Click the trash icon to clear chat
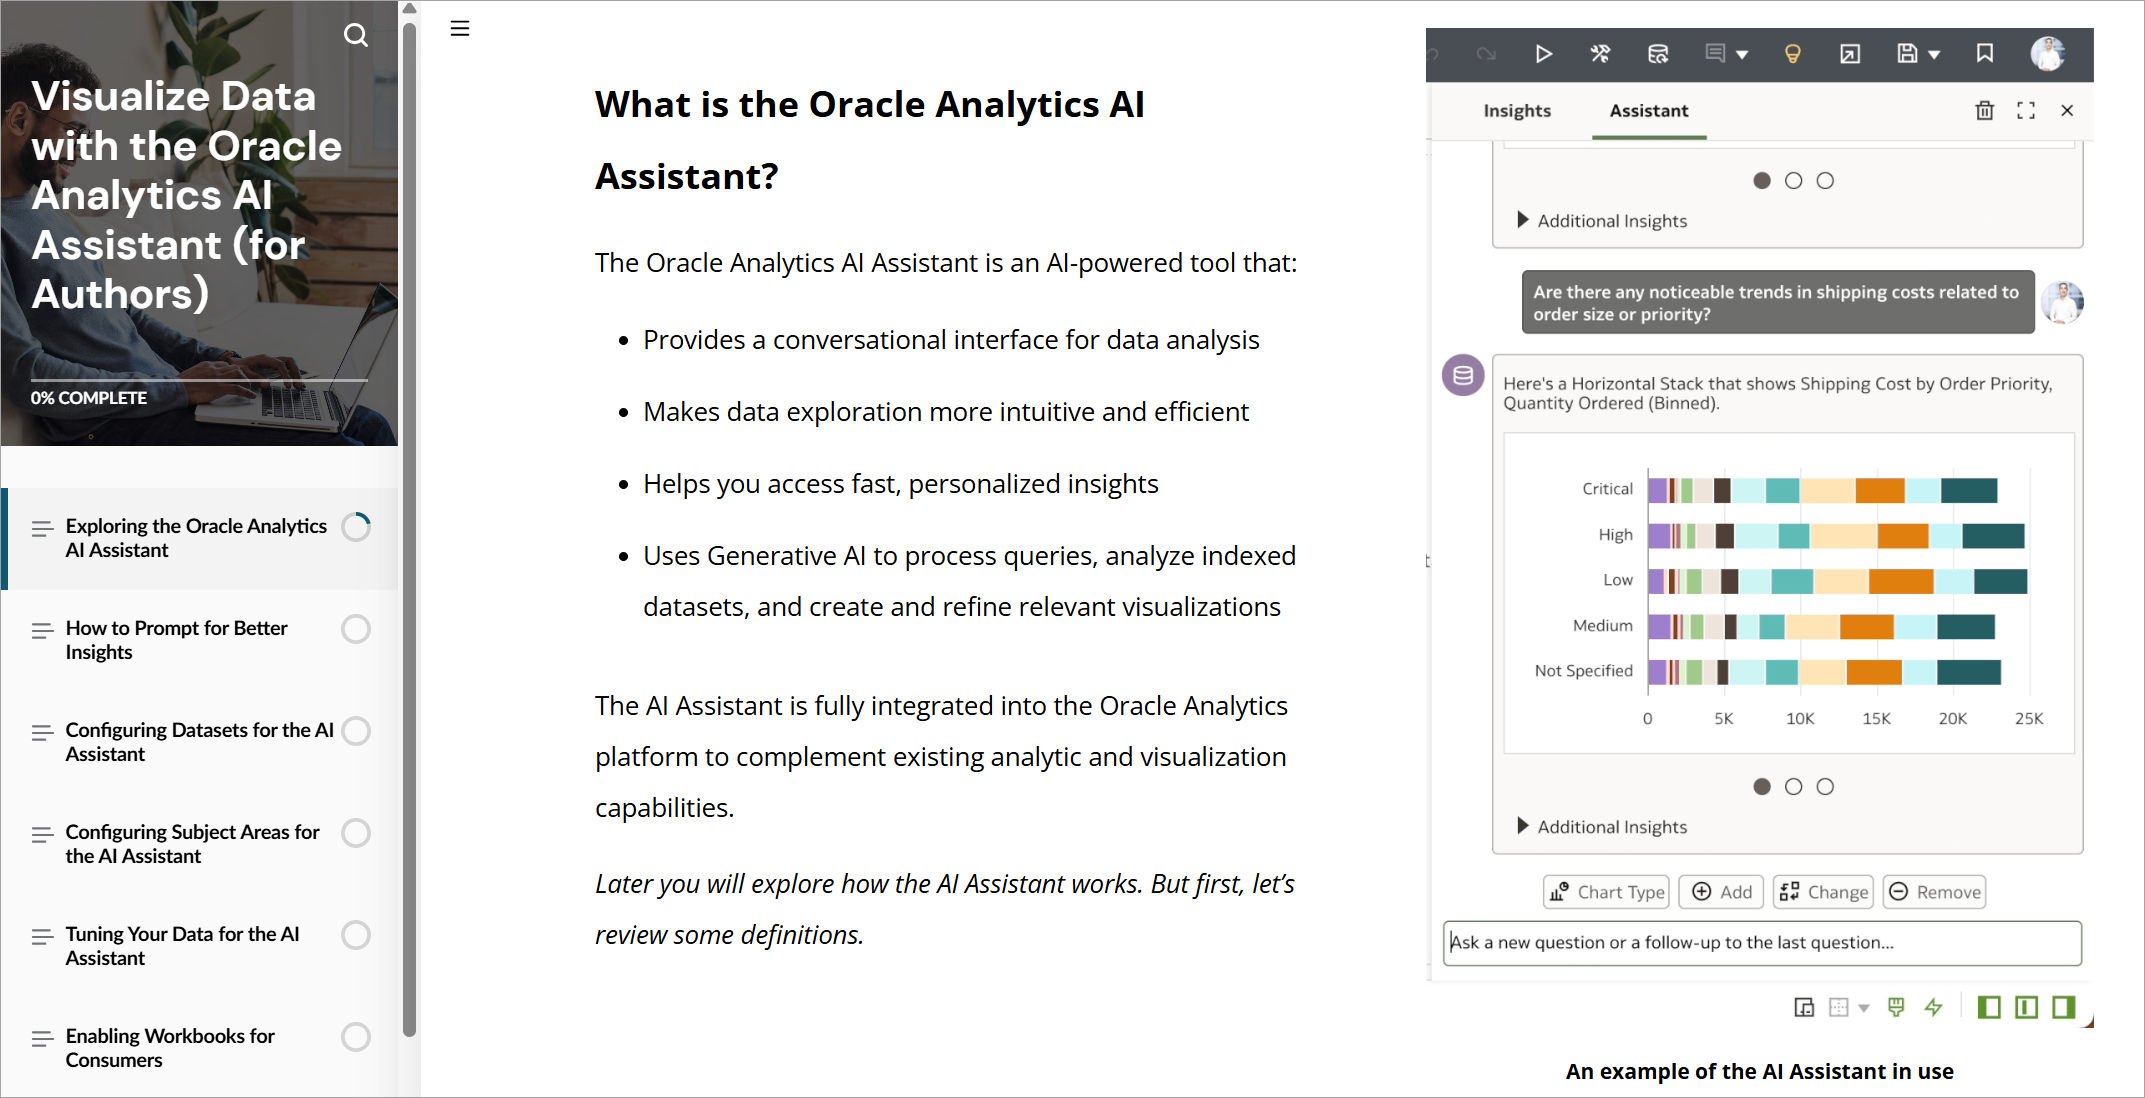The image size is (2145, 1098). point(1984,111)
